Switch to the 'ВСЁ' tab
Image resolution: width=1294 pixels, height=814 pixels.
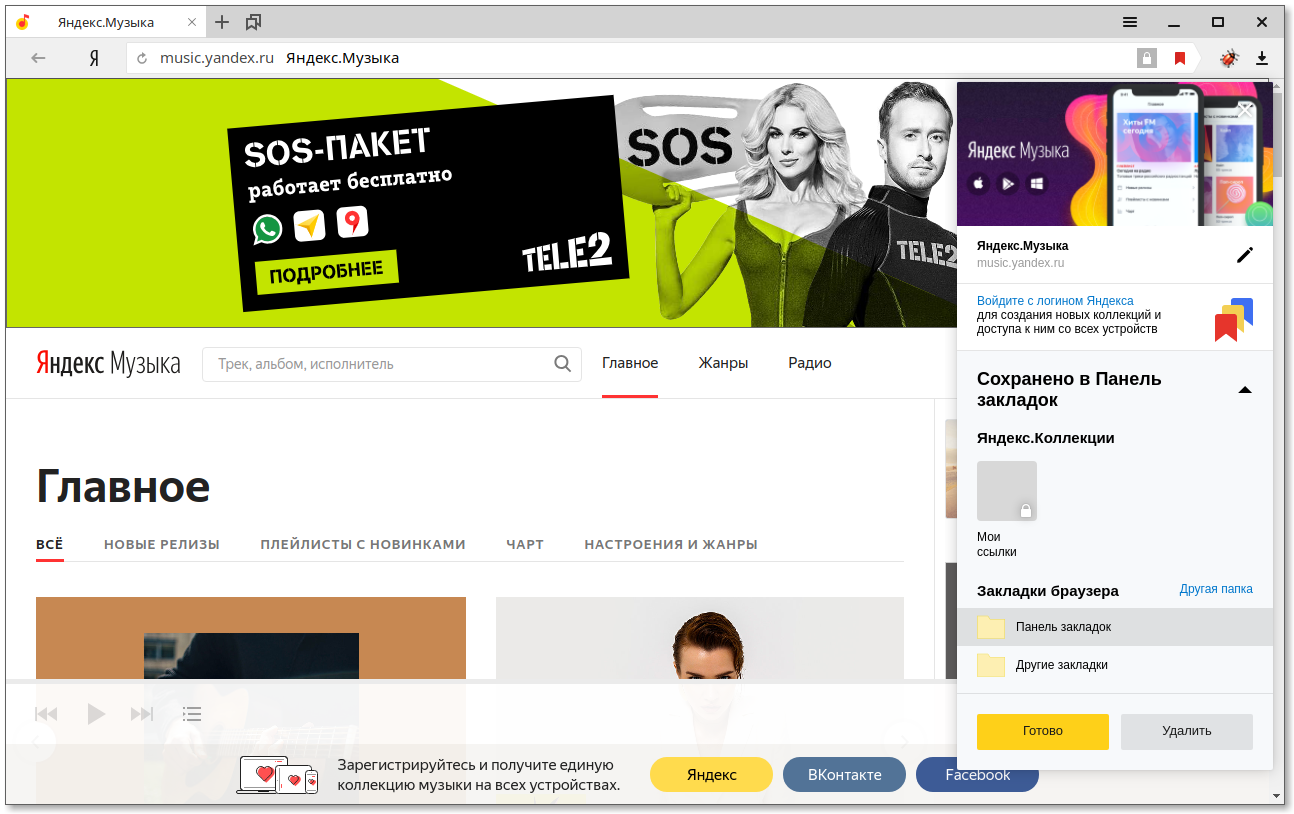(49, 544)
